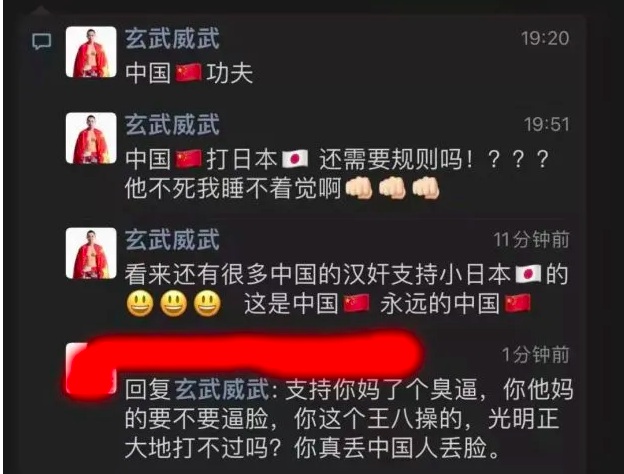Open avatar of the 11分钟前 comment

coord(91,253)
